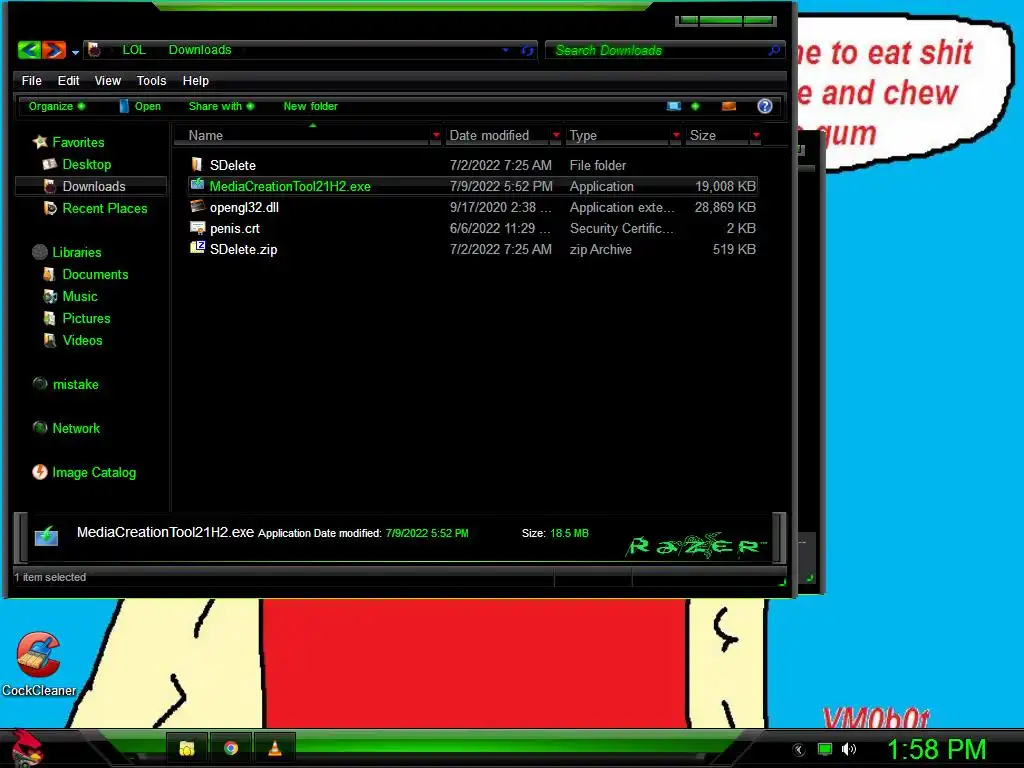Expand the Organize dropdown

[57, 106]
